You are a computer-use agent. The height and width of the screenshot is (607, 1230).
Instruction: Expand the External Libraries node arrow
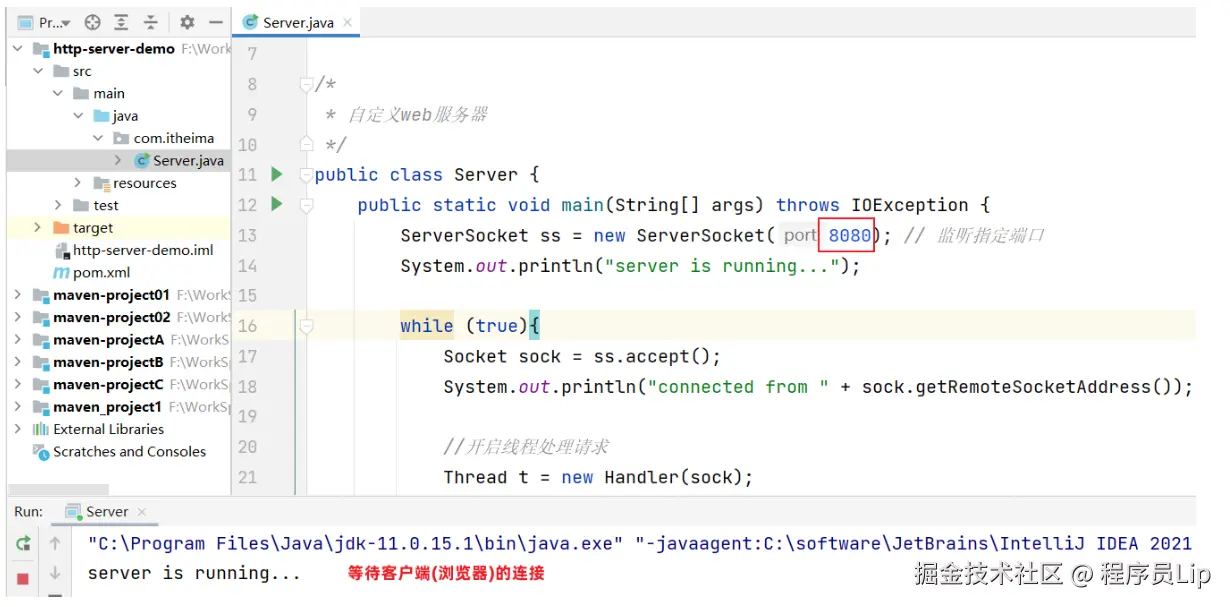click(x=19, y=429)
